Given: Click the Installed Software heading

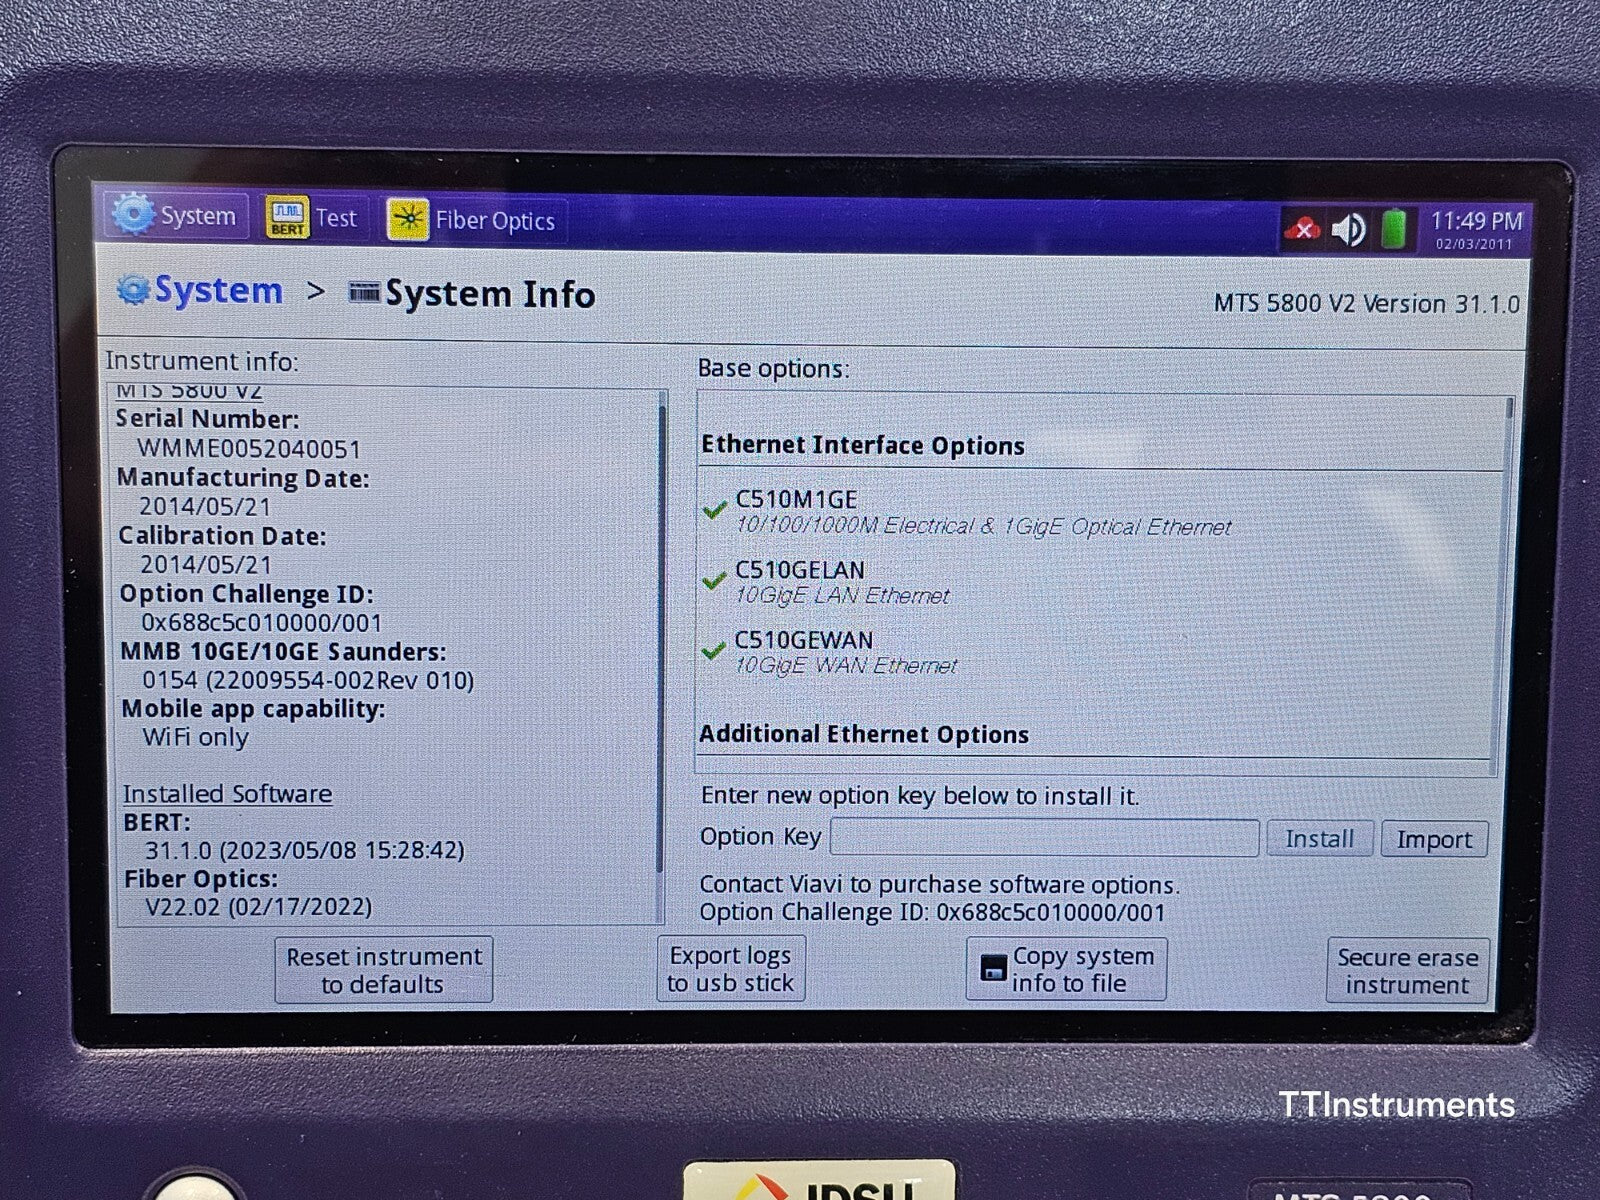Looking at the screenshot, I should [227, 794].
